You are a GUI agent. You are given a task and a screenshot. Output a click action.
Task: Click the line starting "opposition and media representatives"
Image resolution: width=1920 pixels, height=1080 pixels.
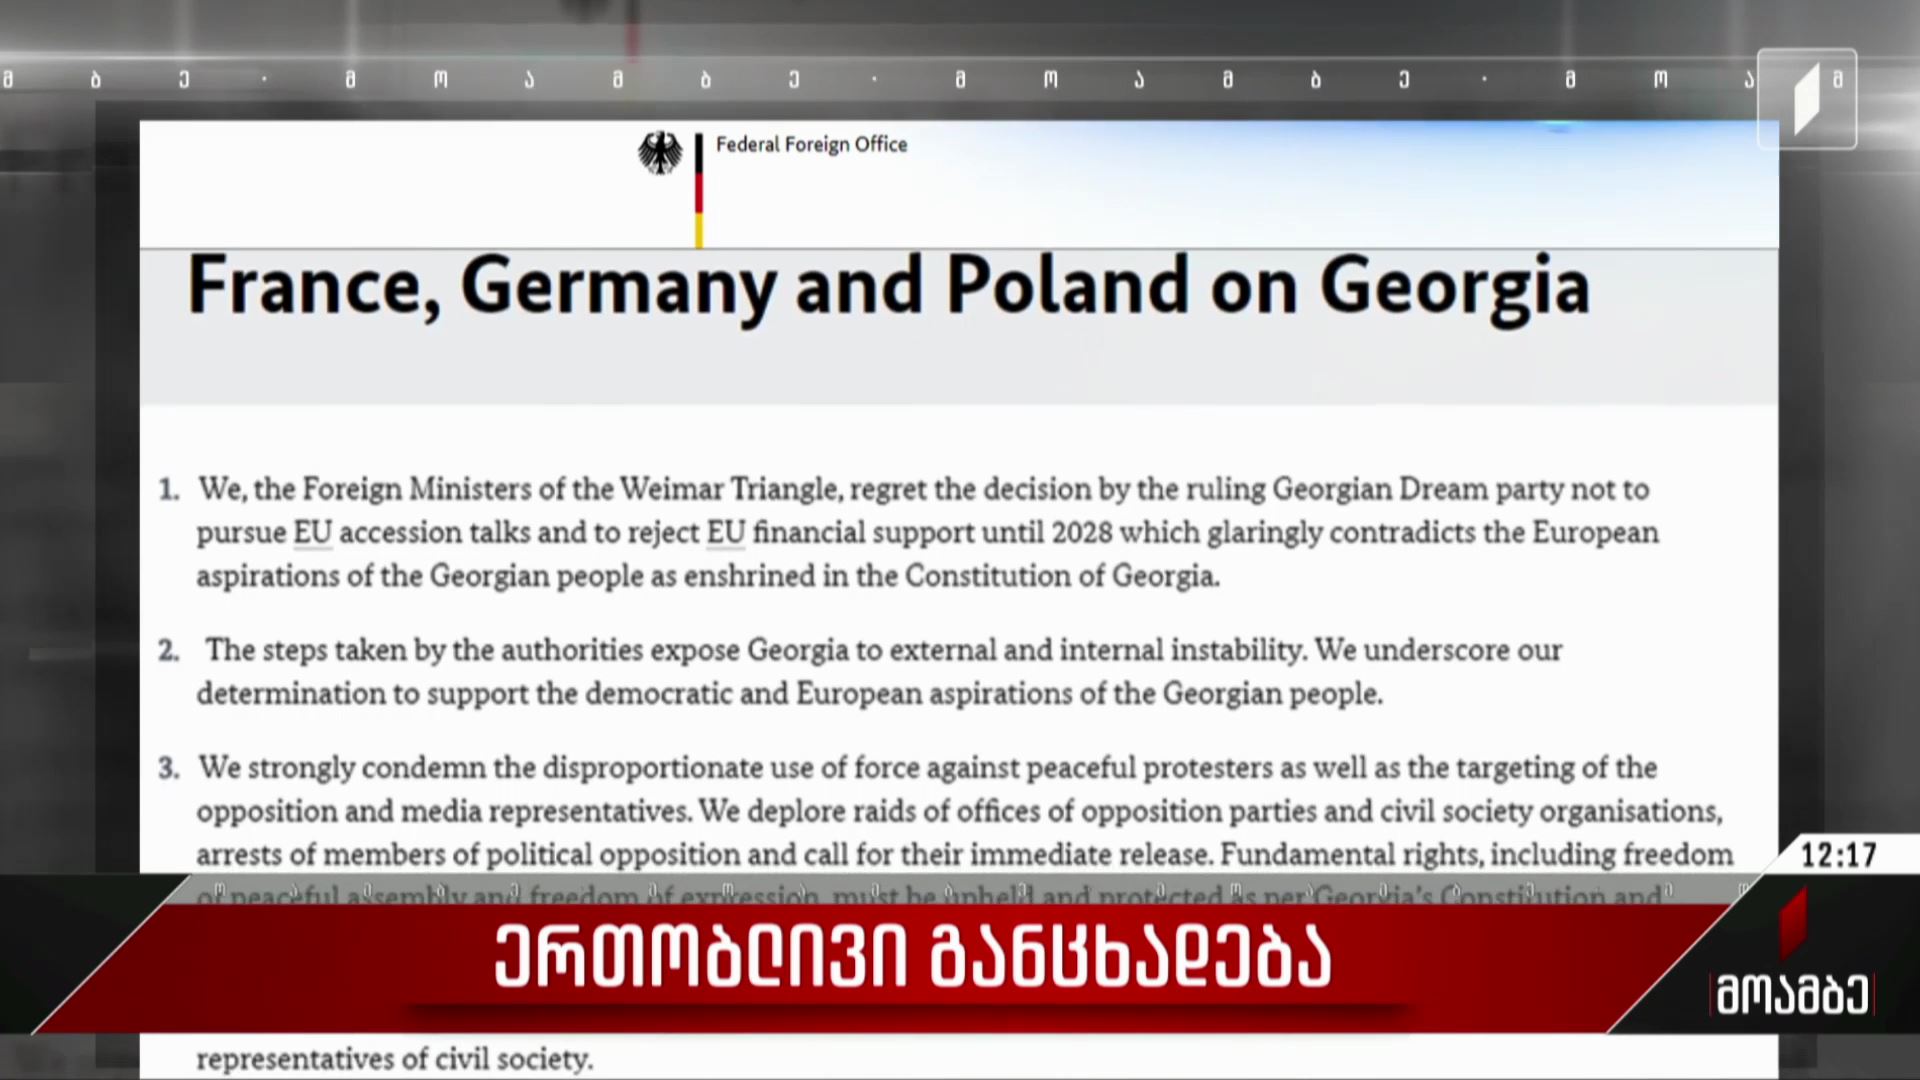click(x=959, y=811)
